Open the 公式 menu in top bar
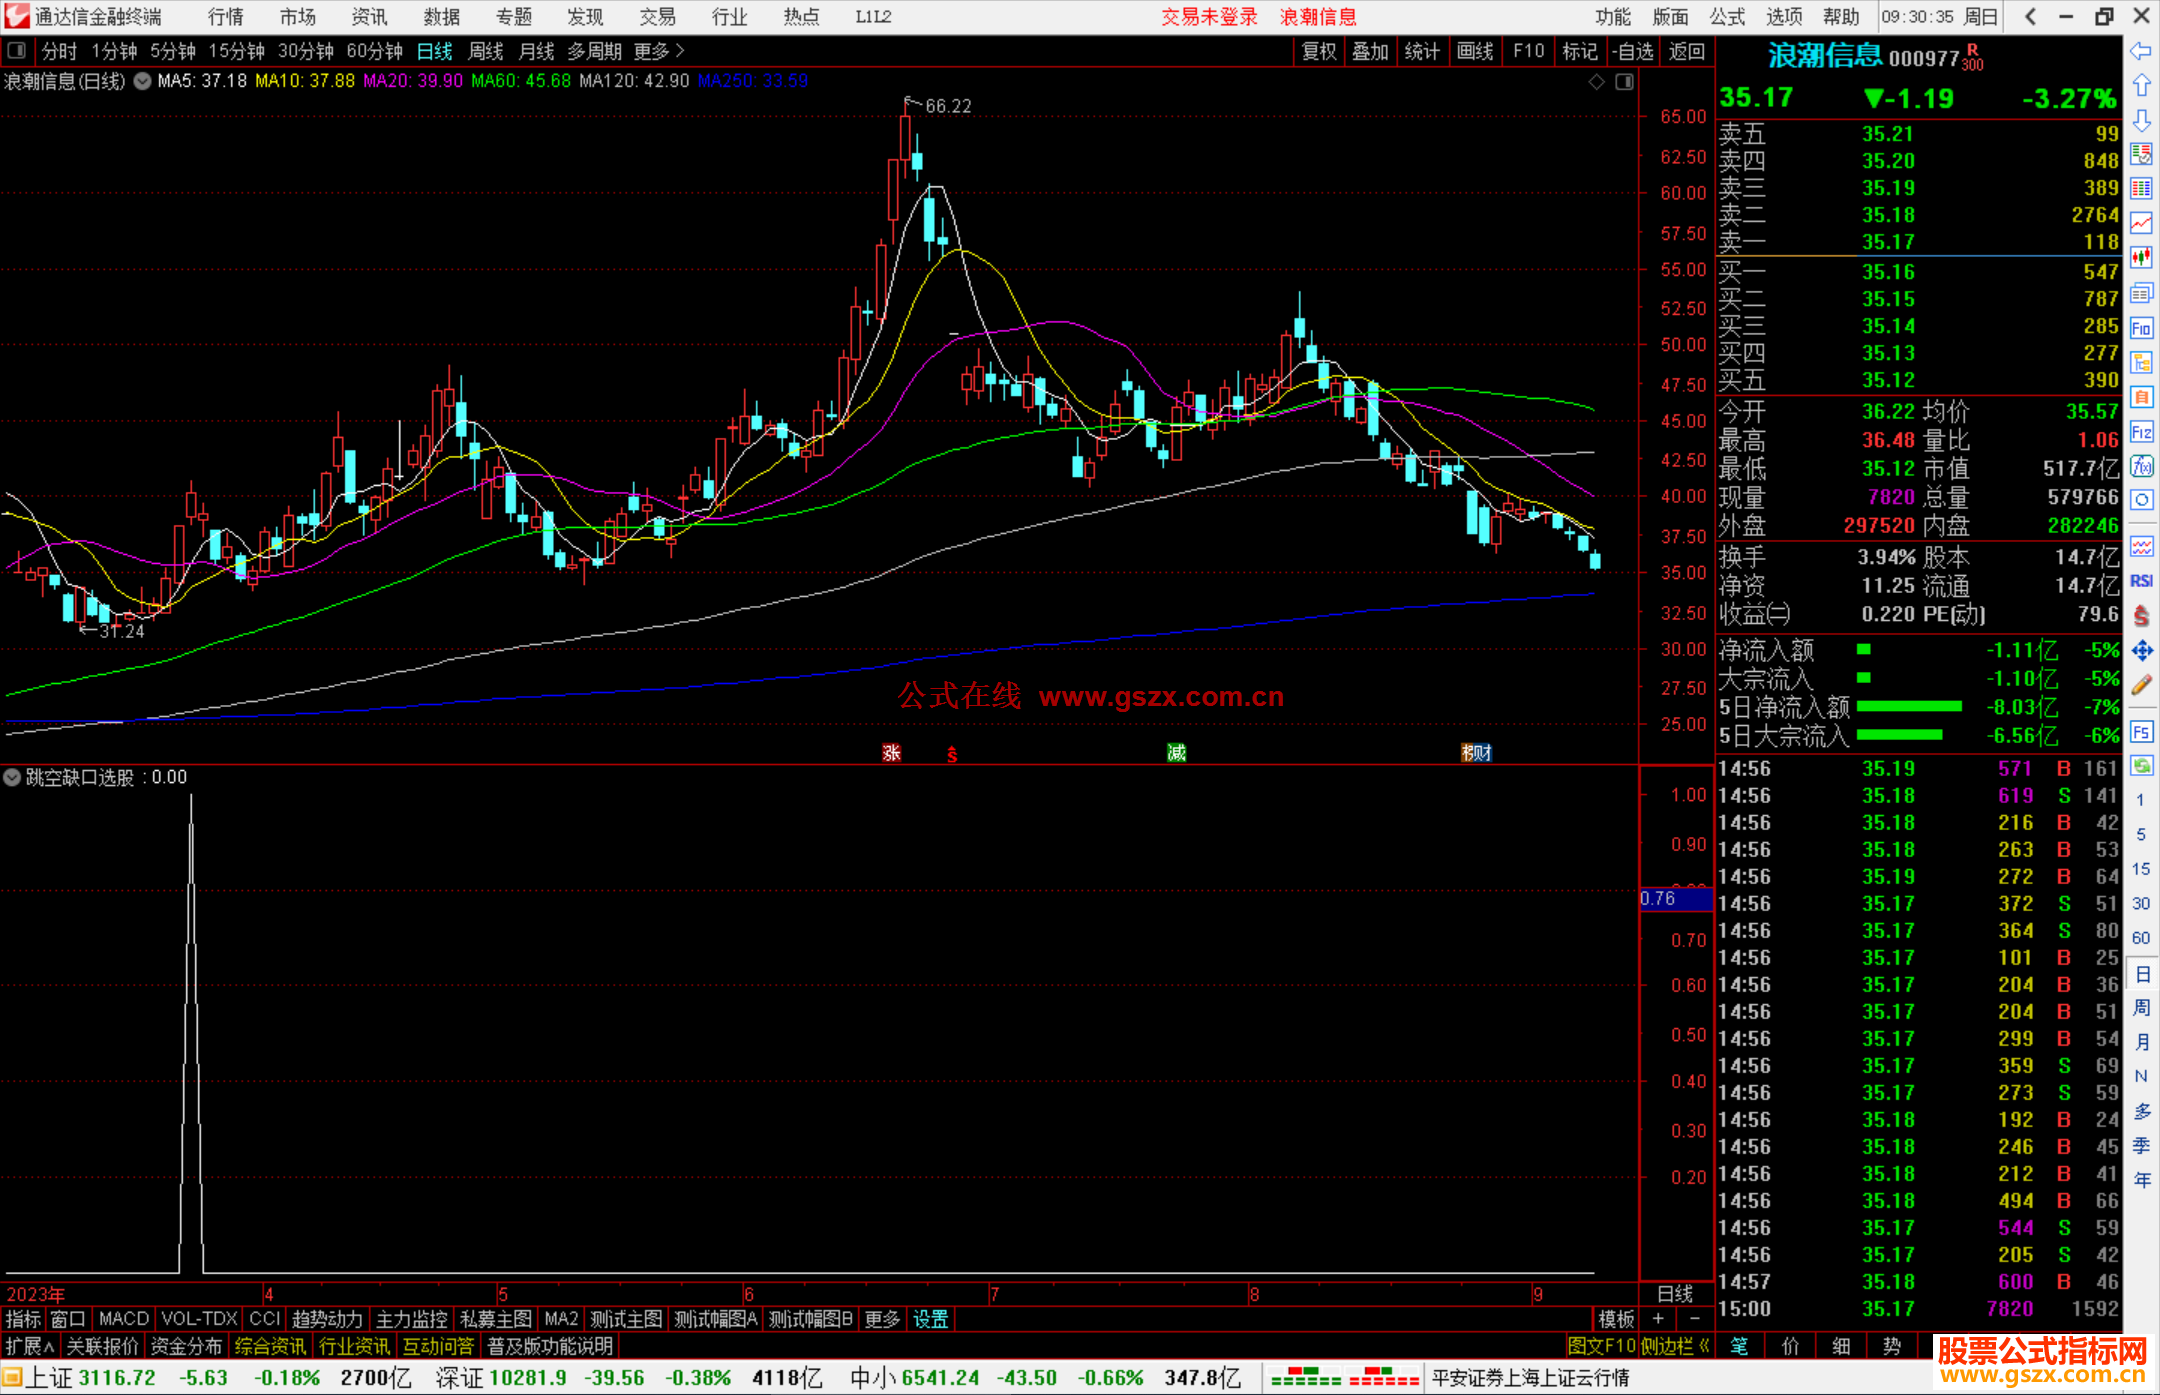The height and width of the screenshot is (1395, 2160). 1726,17
